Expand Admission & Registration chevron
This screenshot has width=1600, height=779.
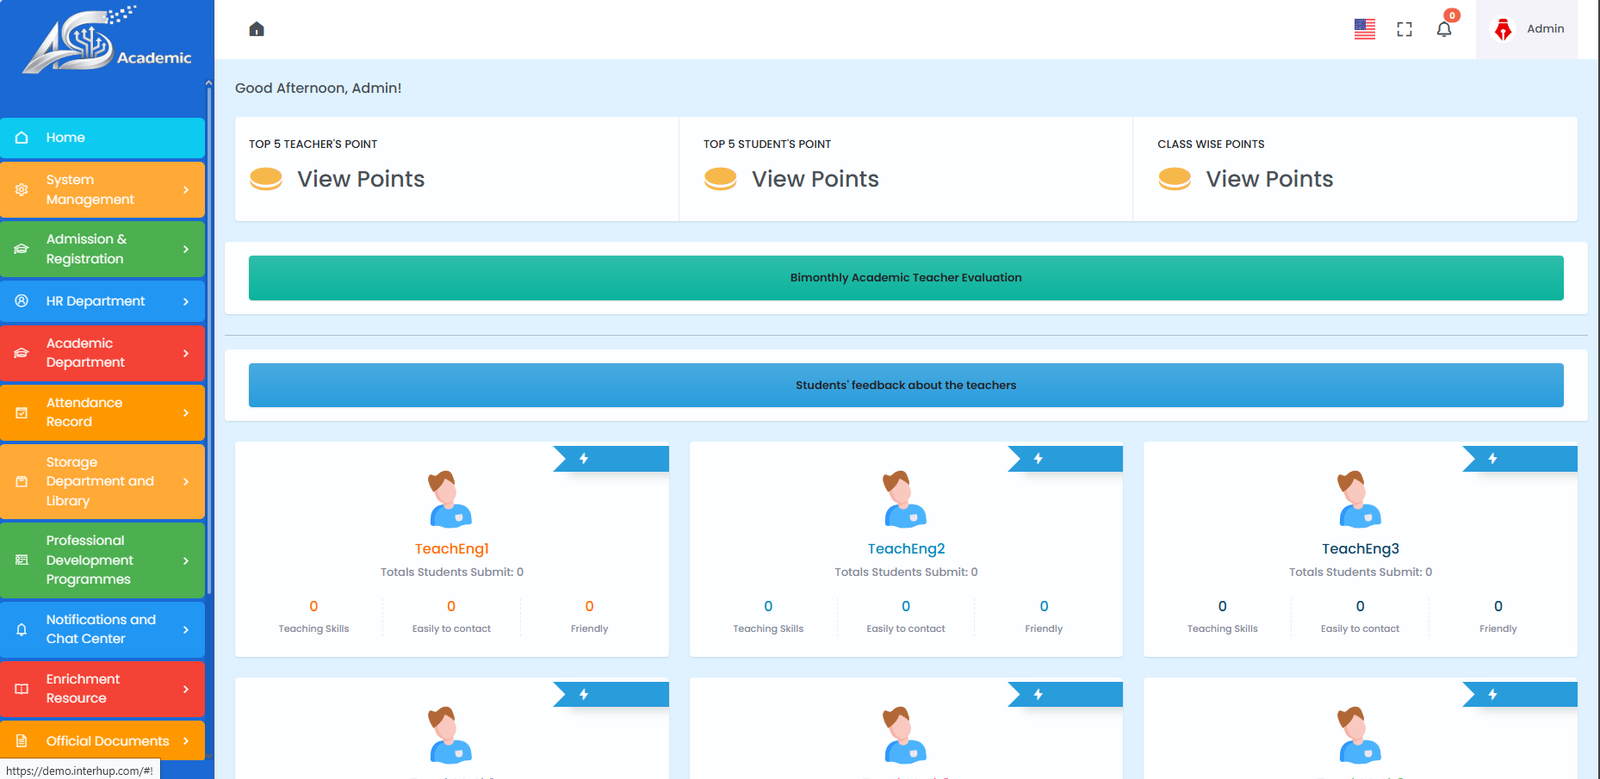point(186,249)
